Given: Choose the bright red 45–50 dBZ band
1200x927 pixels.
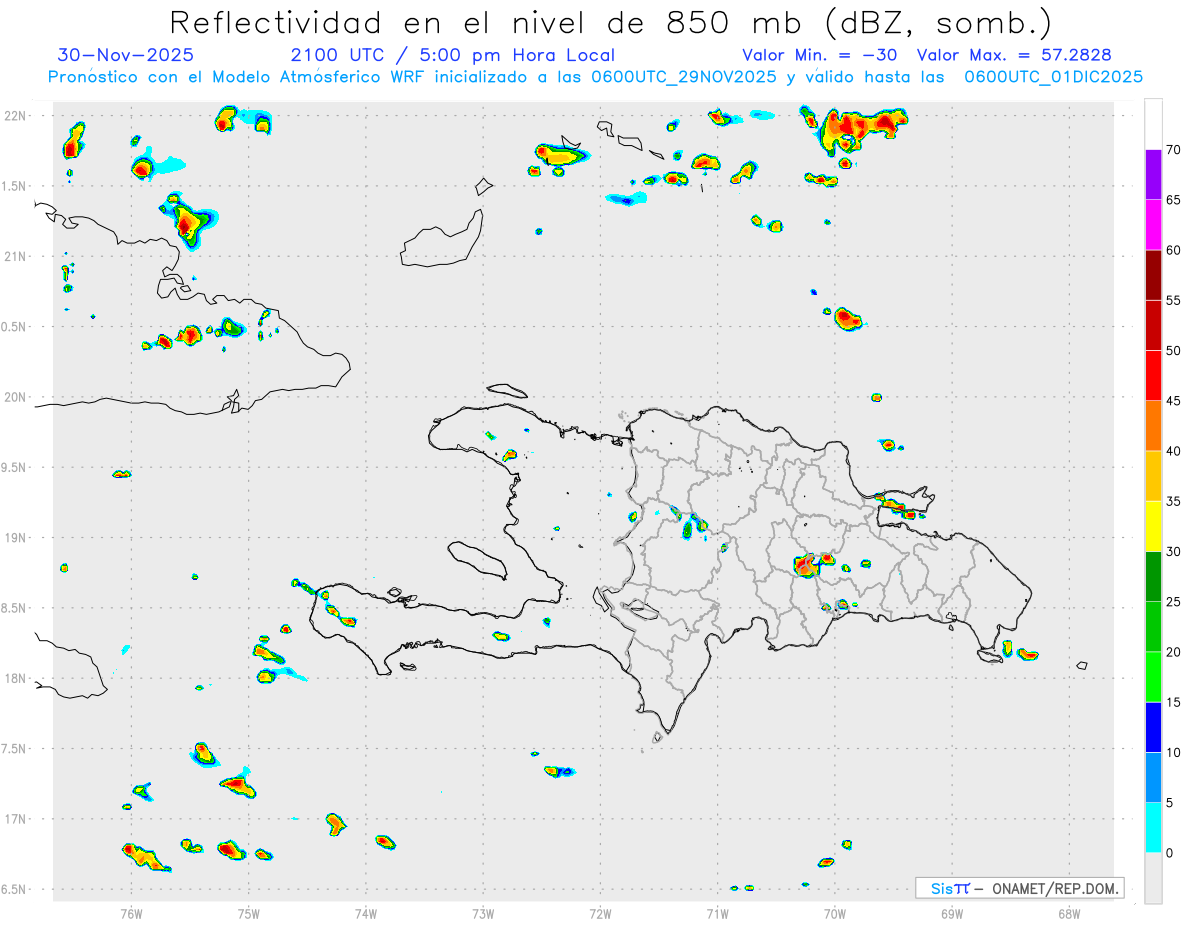Looking at the screenshot, I should click(1153, 376).
